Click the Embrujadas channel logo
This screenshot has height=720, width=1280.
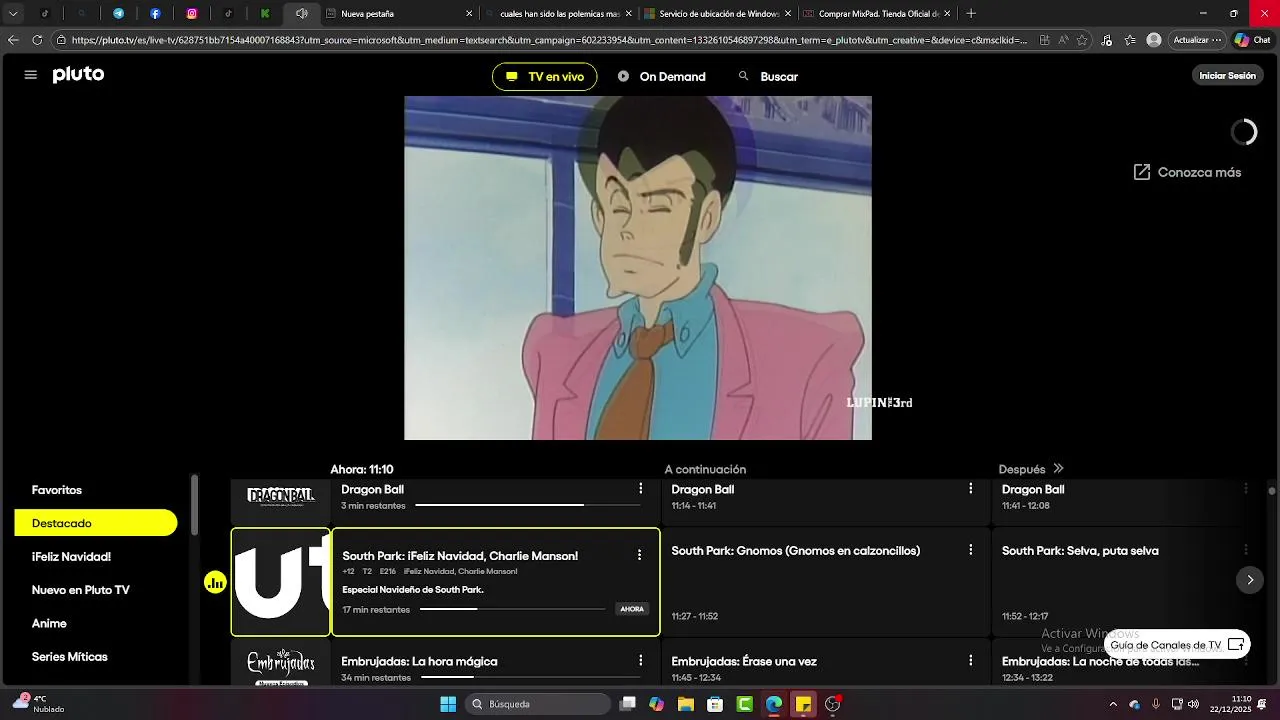[281, 665]
